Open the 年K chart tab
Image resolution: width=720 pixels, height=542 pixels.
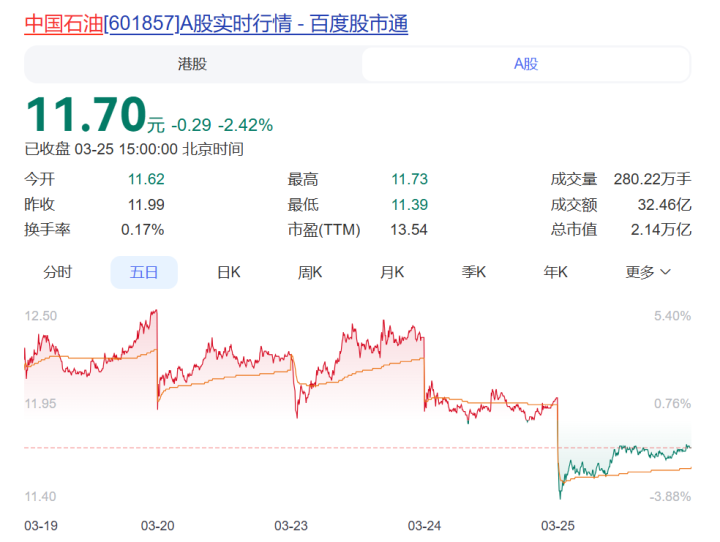click(x=555, y=272)
